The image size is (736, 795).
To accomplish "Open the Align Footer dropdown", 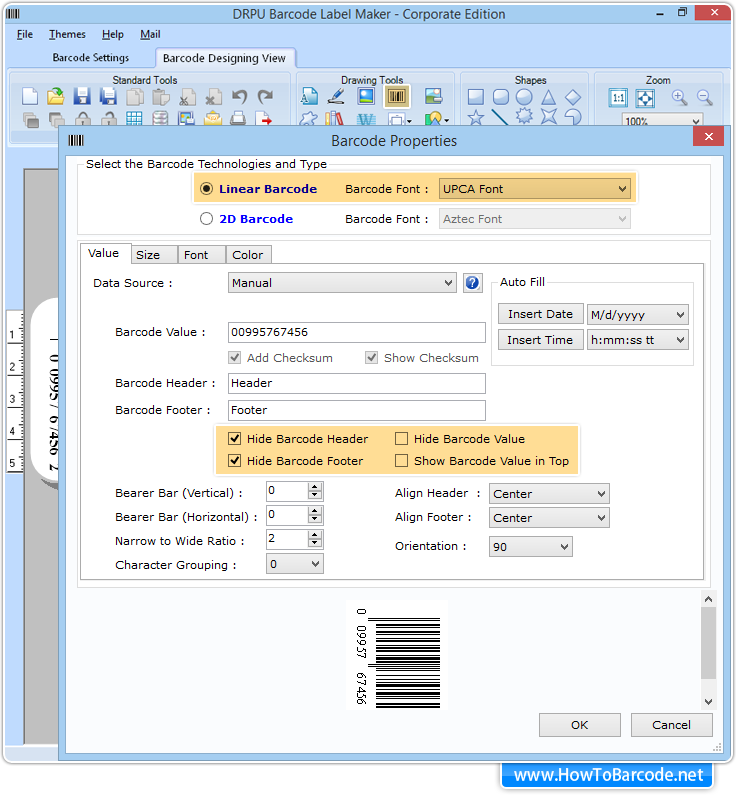I will 549,518.
